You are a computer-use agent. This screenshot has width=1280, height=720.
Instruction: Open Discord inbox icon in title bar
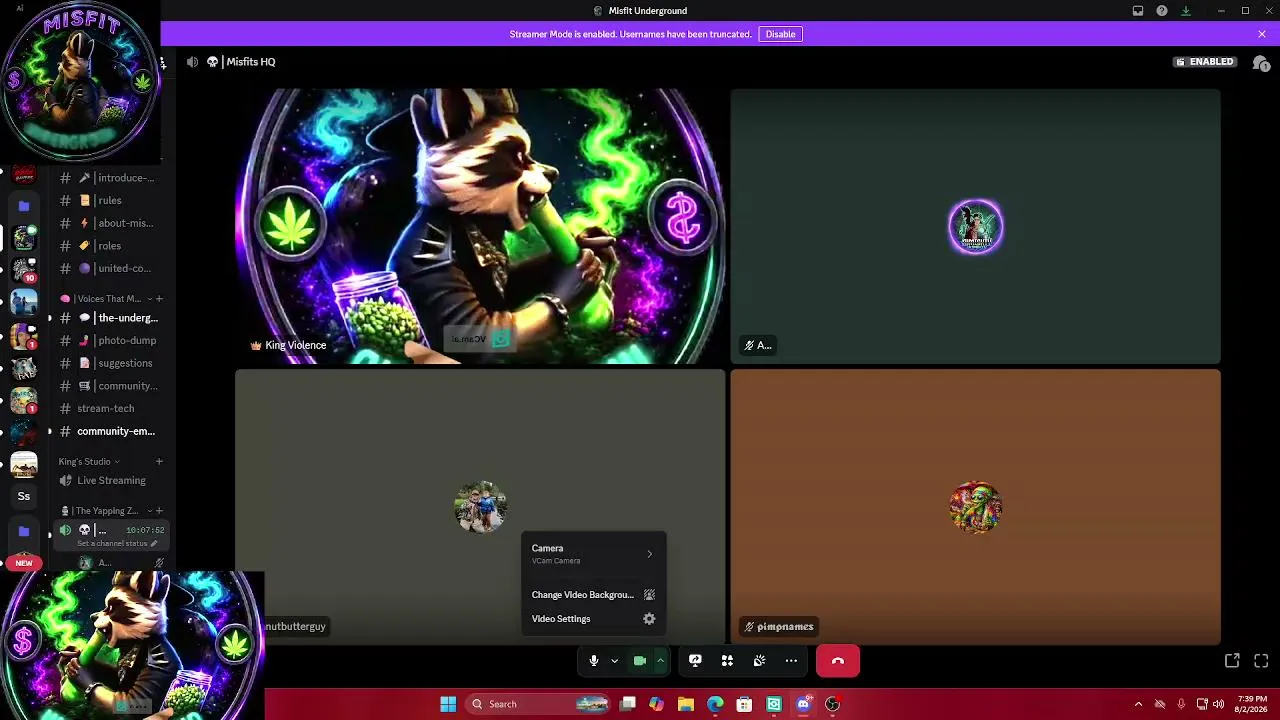click(x=1138, y=11)
